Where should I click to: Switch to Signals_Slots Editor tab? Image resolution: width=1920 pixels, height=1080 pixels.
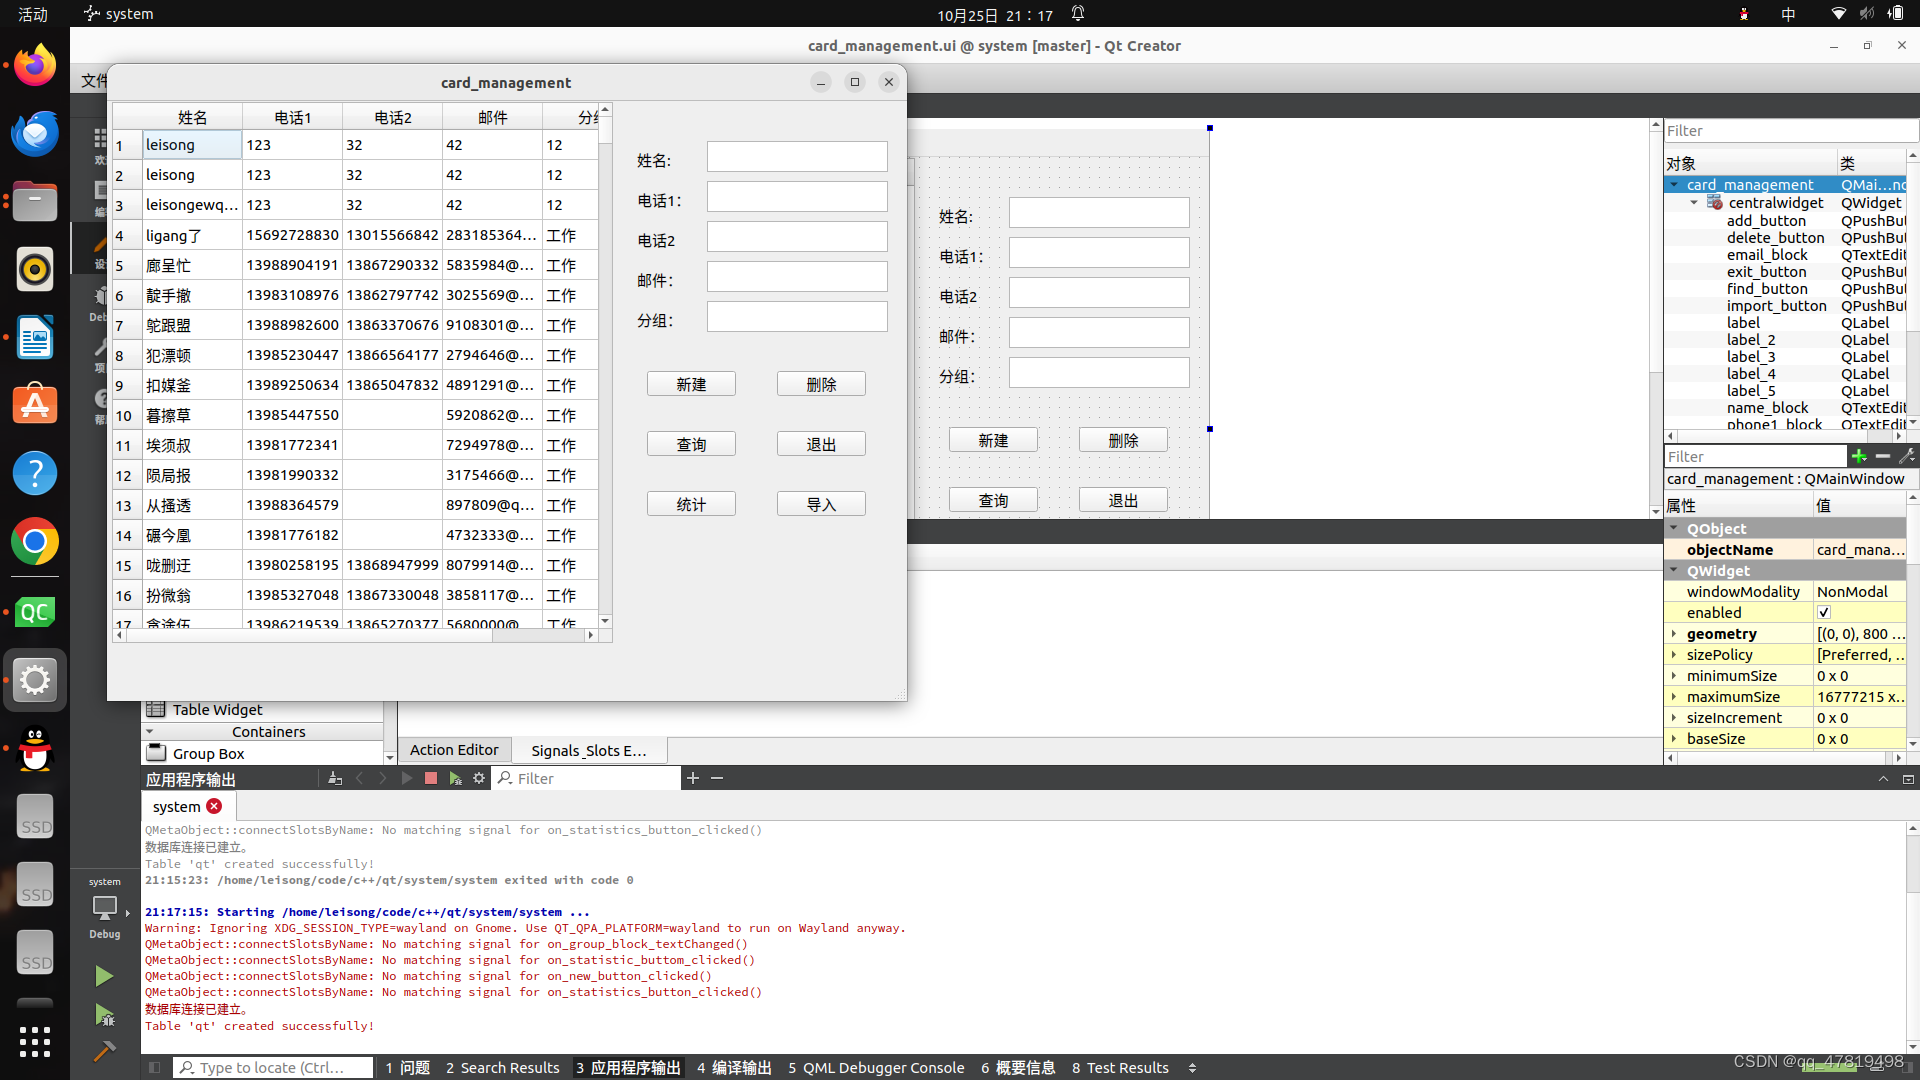pyautogui.click(x=588, y=750)
